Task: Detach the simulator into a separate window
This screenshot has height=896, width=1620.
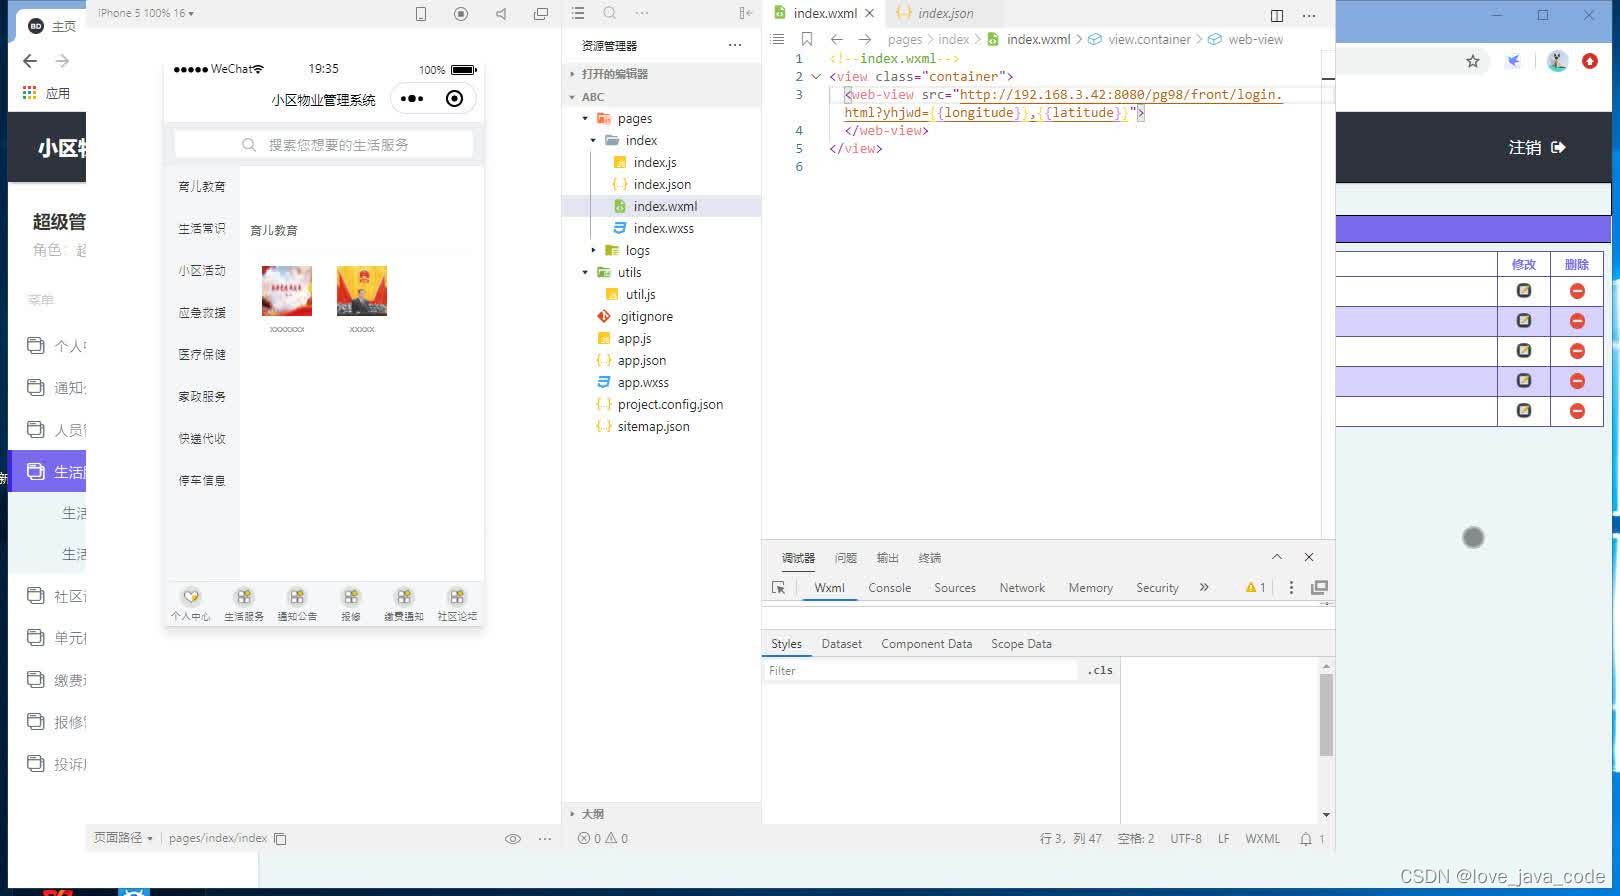Action: 541,14
